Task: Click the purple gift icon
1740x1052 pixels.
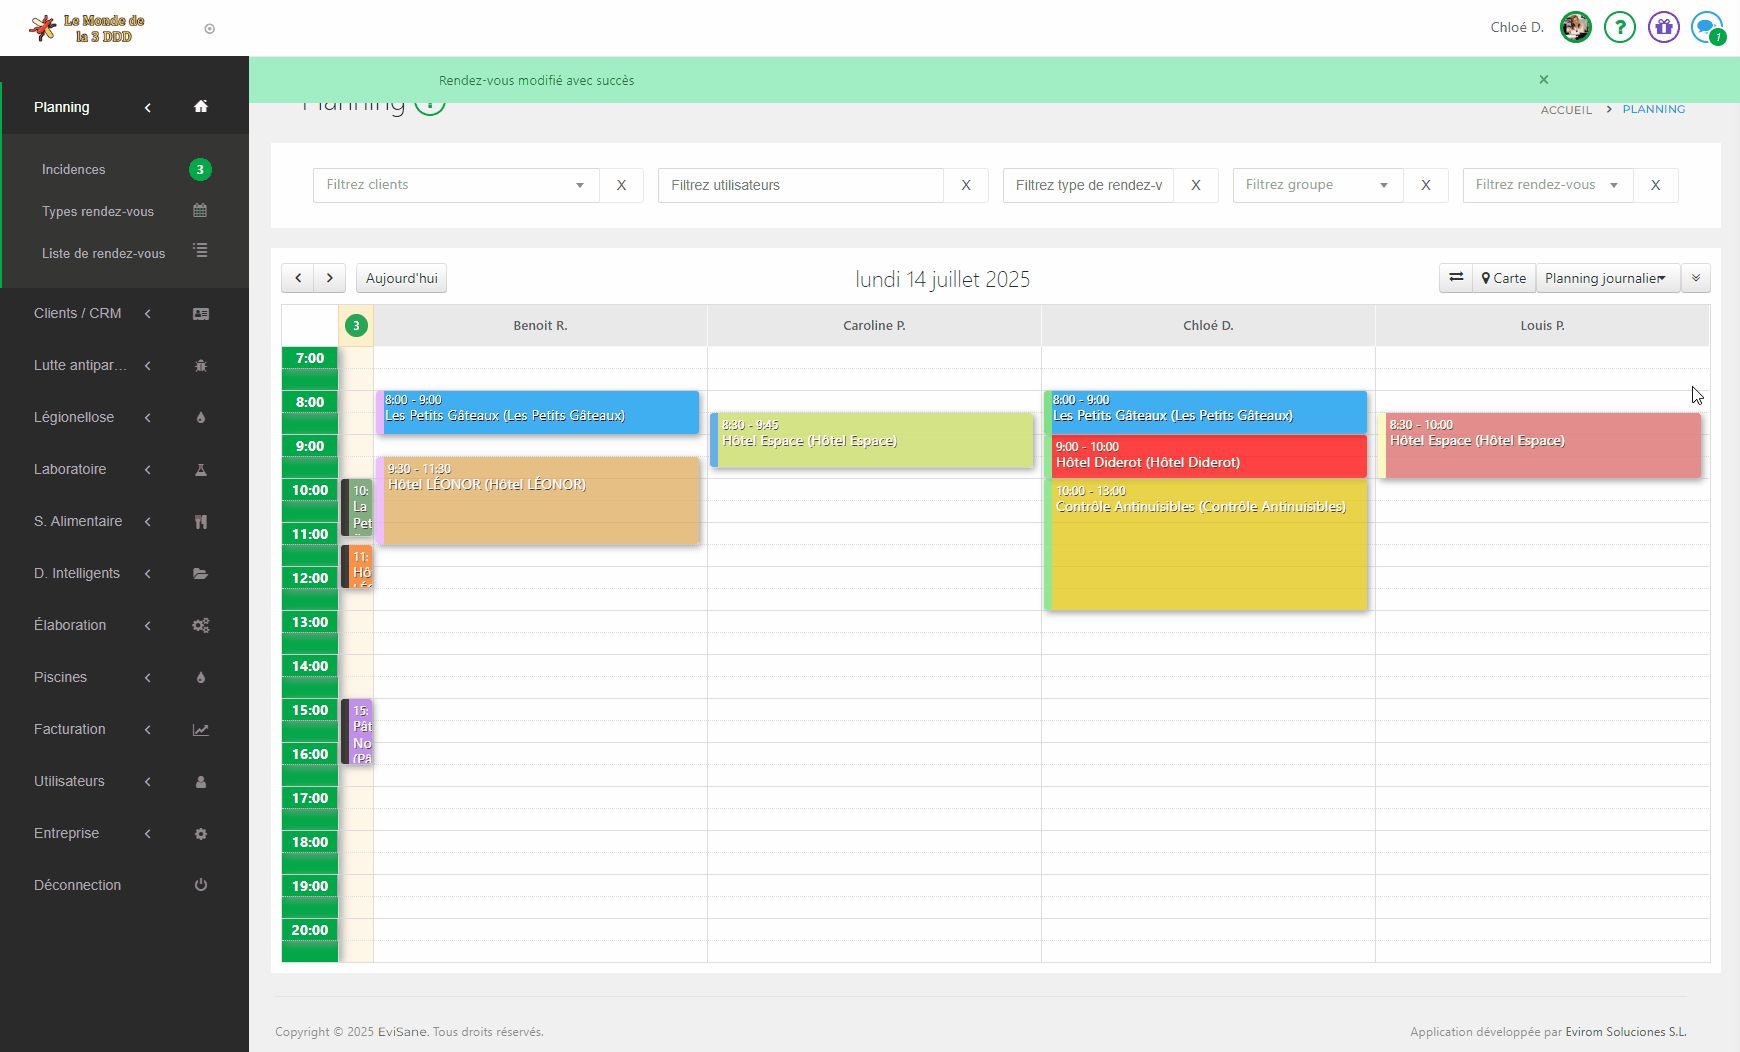Action: [1663, 27]
